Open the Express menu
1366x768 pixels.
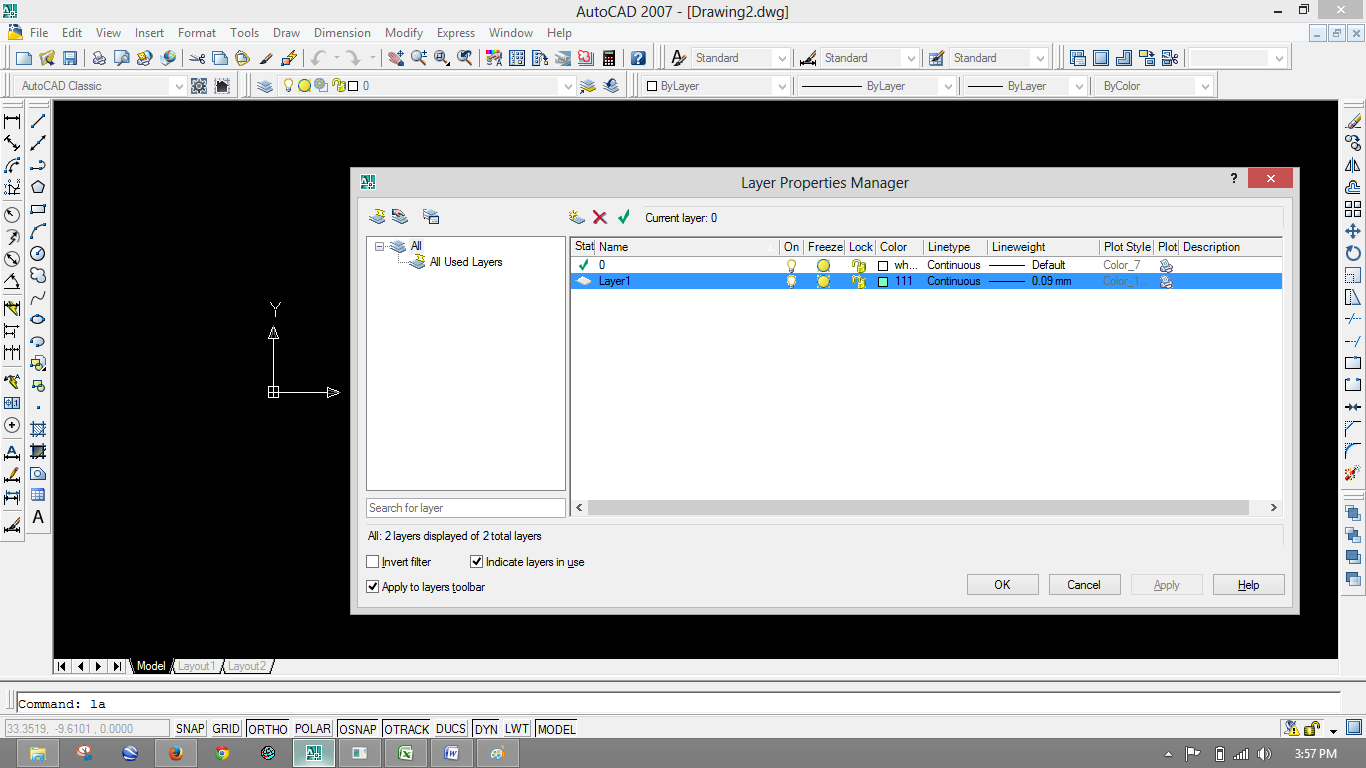[x=456, y=33]
